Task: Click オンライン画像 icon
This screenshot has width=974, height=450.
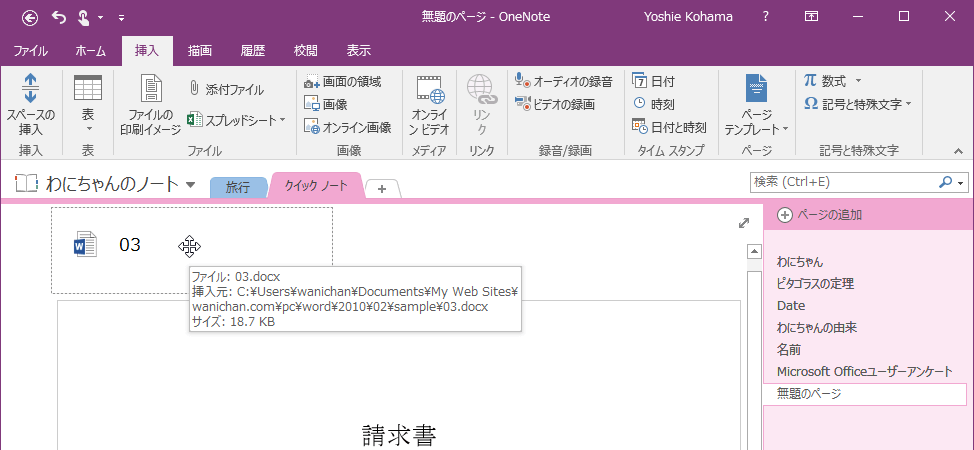Action: pos(311,127)
